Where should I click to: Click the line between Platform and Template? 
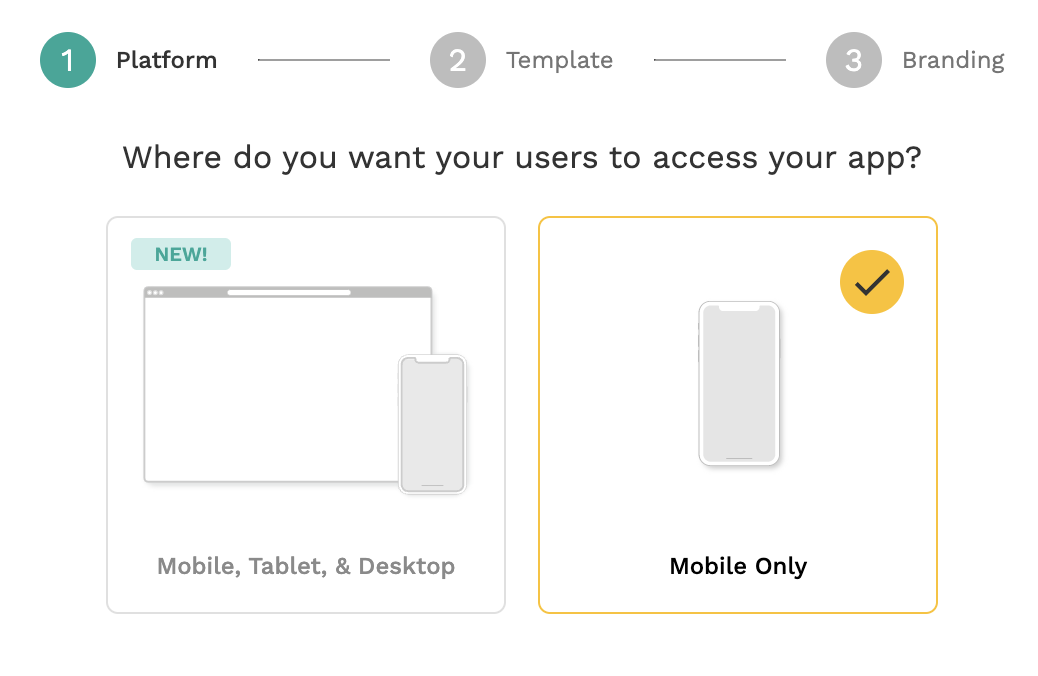[324, 60]
